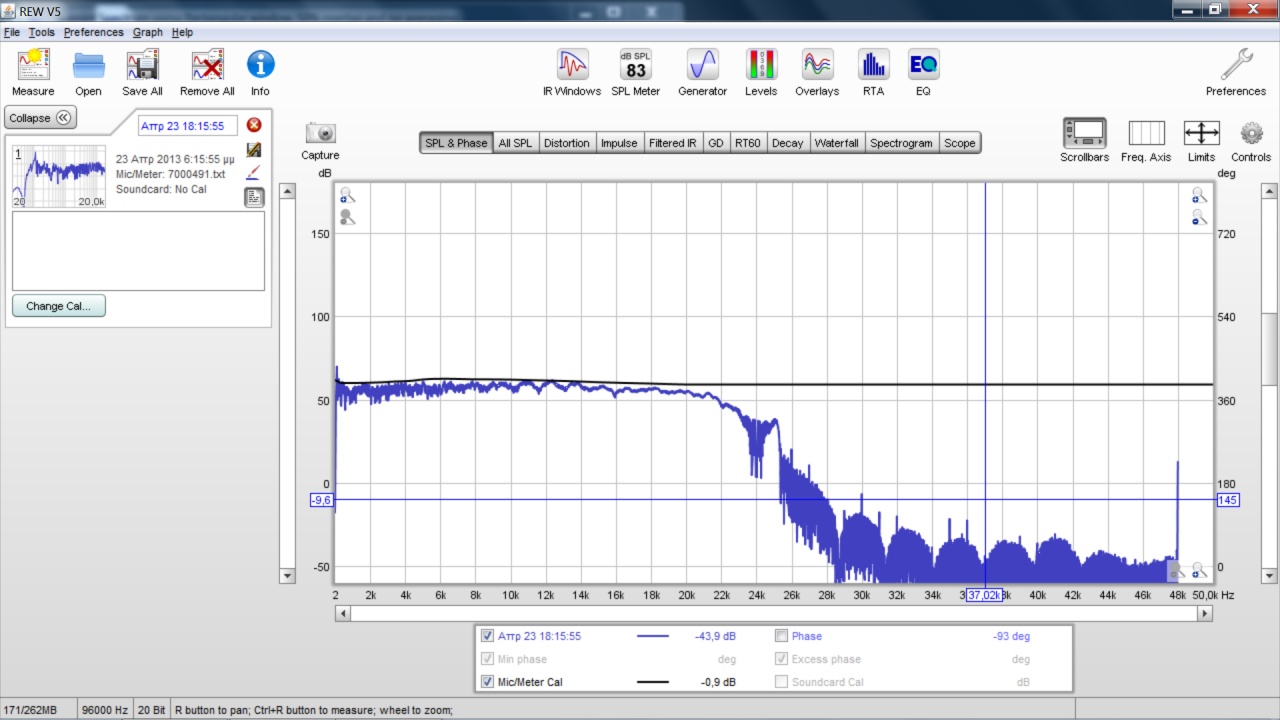Show the RTA window
This screenshot has width=1280, height=720.
click(x=873, y=66)
